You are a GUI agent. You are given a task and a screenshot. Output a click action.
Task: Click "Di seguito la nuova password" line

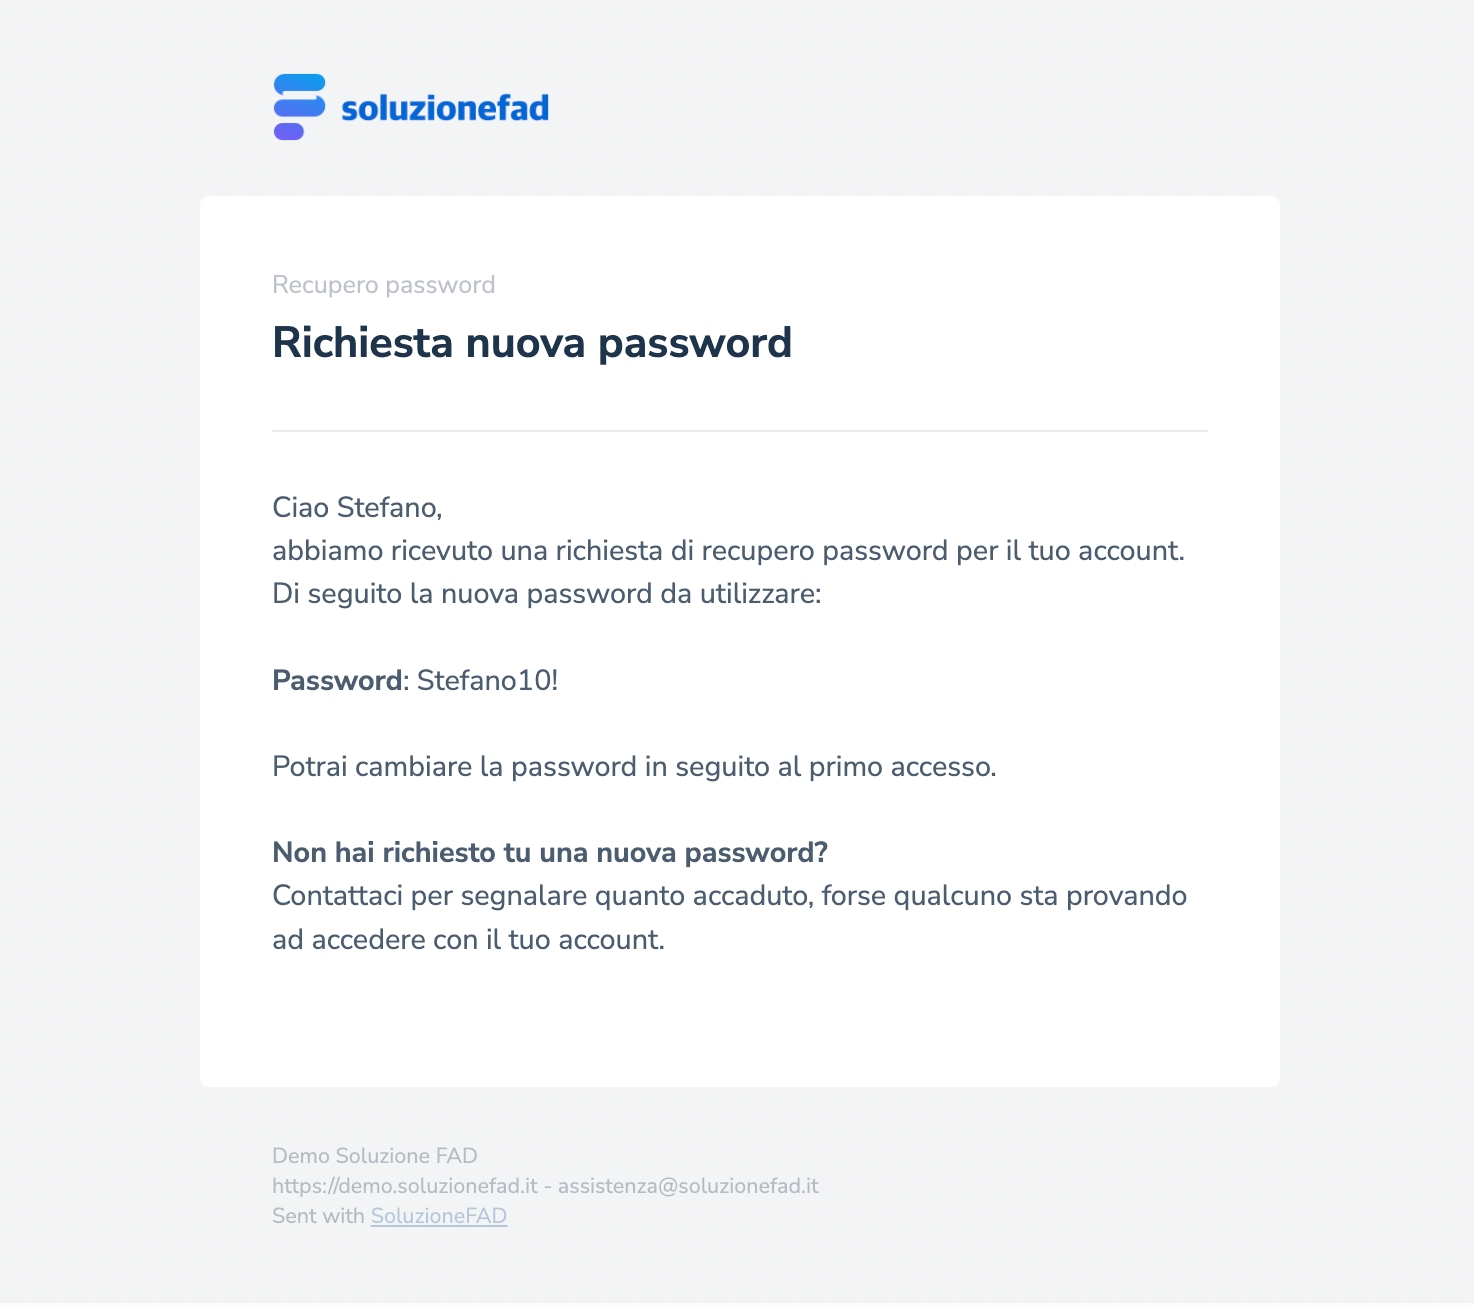click(546, 594)
